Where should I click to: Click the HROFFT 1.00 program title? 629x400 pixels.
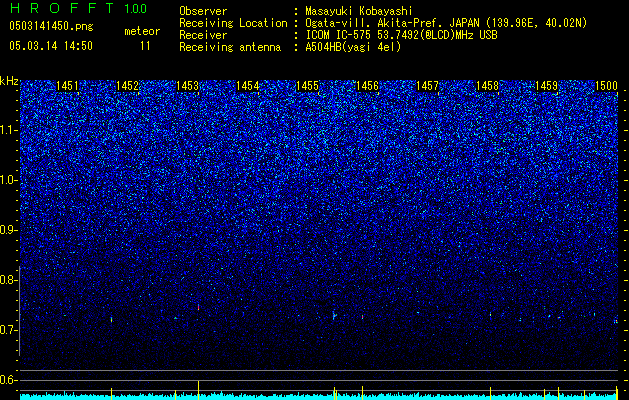coord(78,8)
